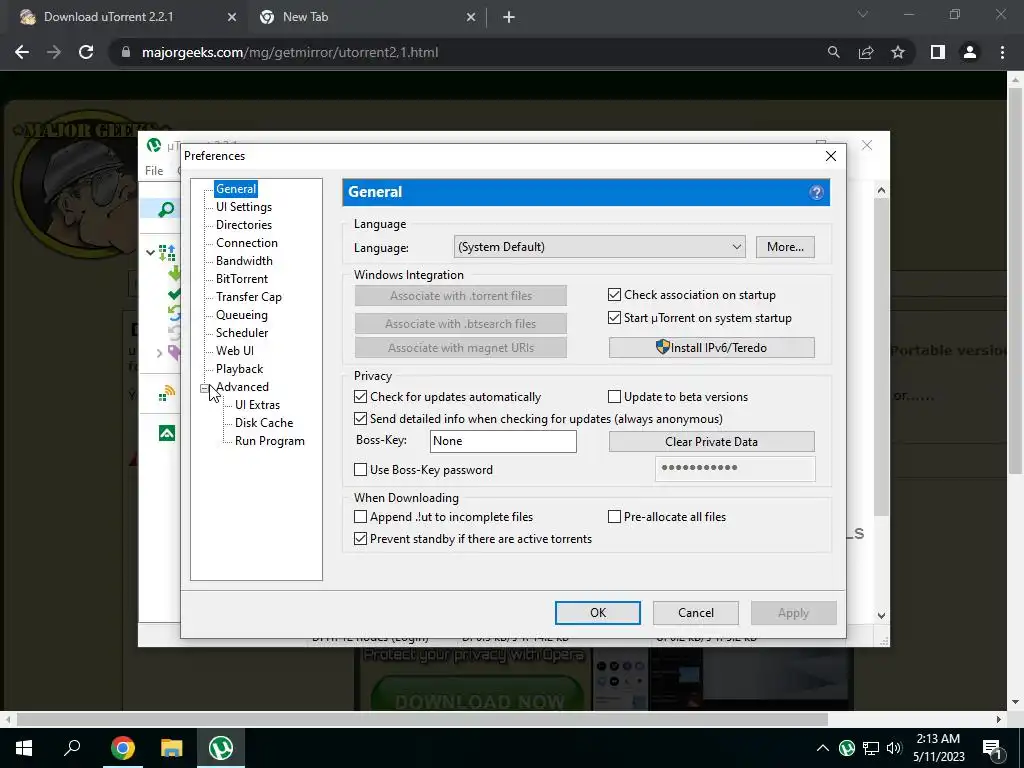
Task: Click the search magnifier icon in uTorrent sidebar
Action: (x=167, y=209)
